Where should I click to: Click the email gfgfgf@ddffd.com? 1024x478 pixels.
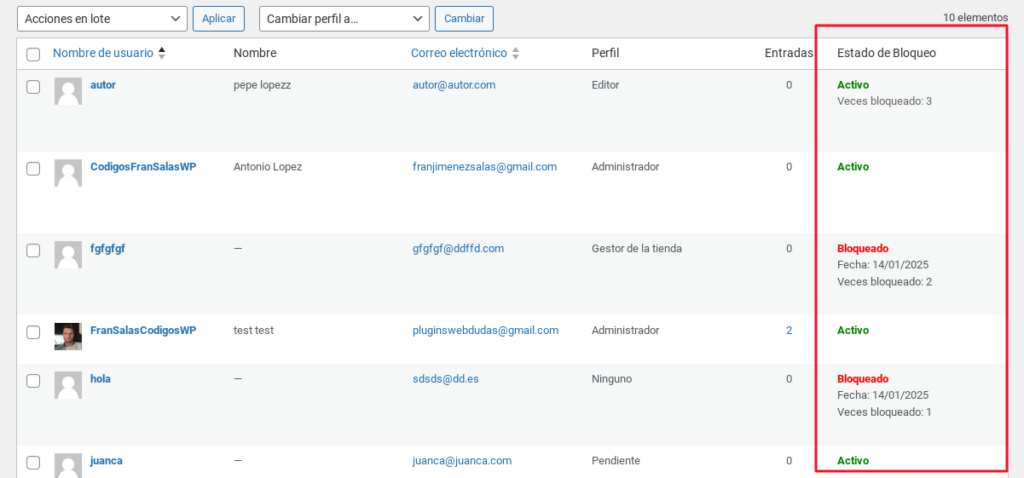click(458, 248)
